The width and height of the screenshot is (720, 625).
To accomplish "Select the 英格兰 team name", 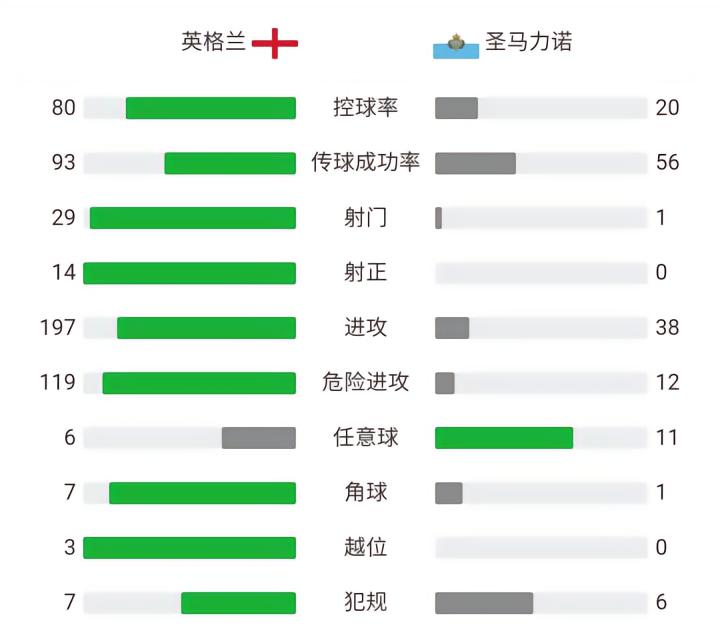I will coord(213,43).
